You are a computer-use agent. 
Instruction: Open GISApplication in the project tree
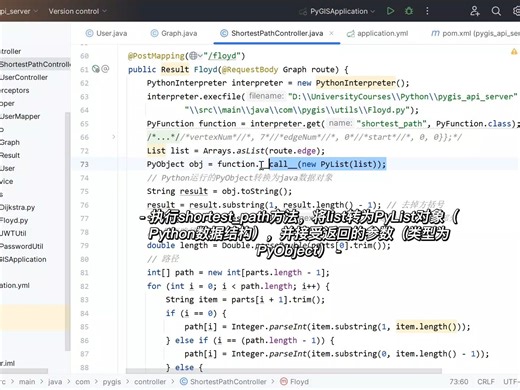pyautogui.click(x=23, y=259)
